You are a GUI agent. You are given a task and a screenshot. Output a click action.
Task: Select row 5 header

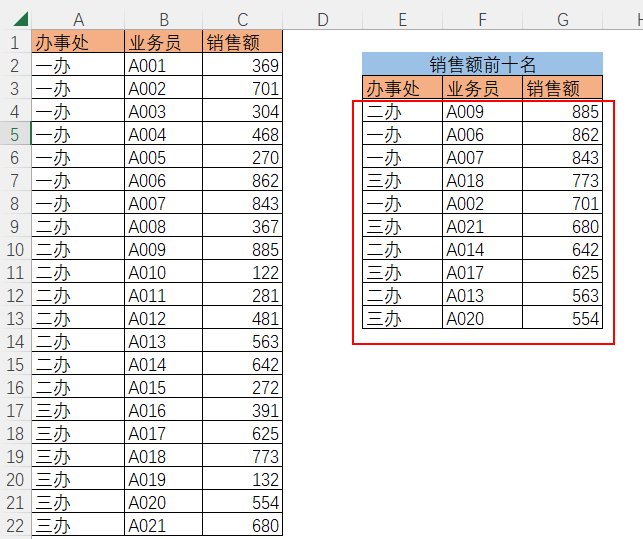(15, 134)
